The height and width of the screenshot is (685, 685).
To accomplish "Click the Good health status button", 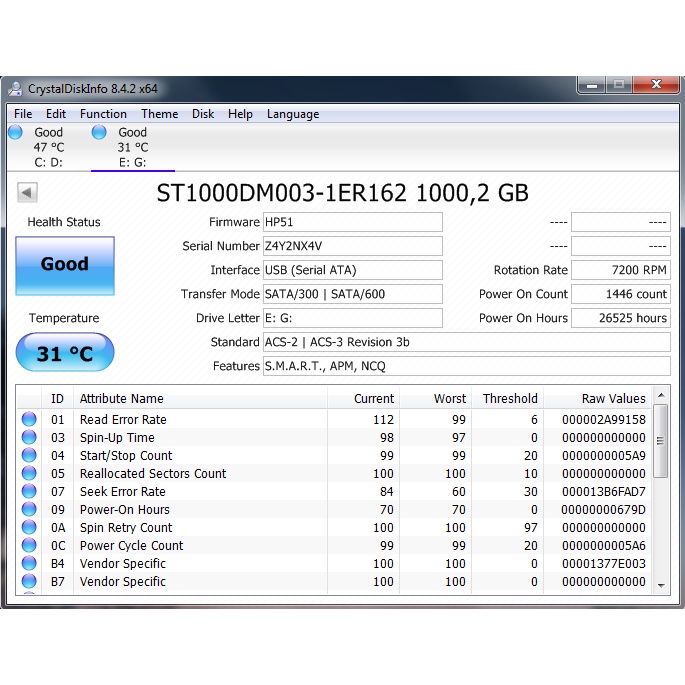I will tap(65, 265).
